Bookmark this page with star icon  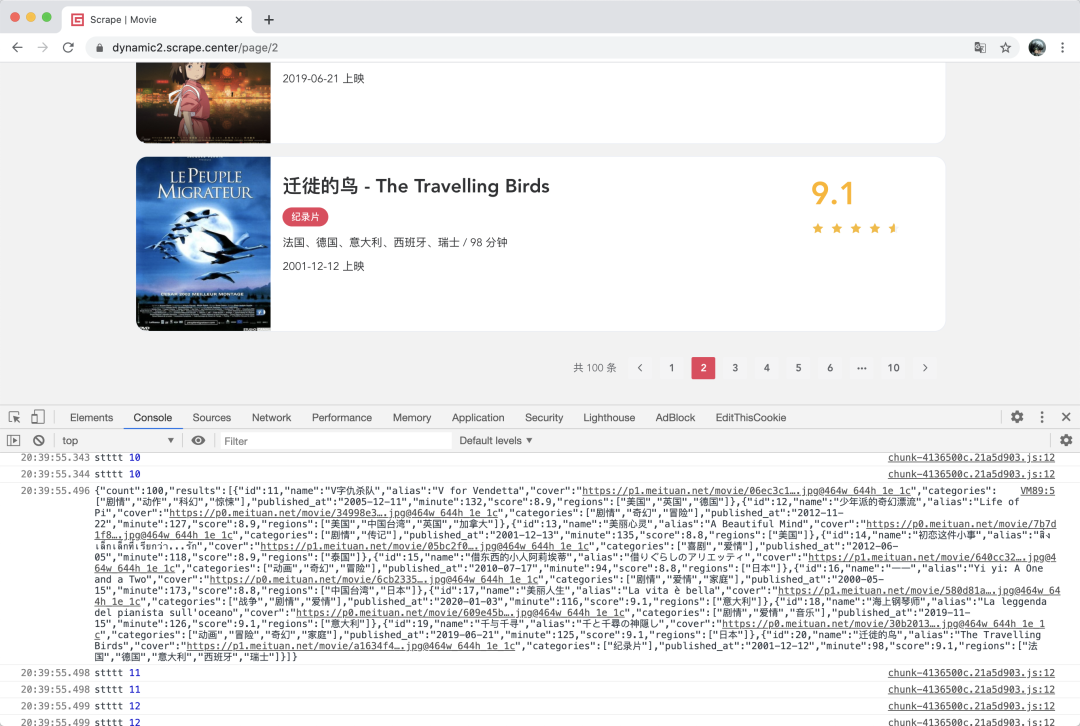pyautogui.click(x=1006, y=48)
